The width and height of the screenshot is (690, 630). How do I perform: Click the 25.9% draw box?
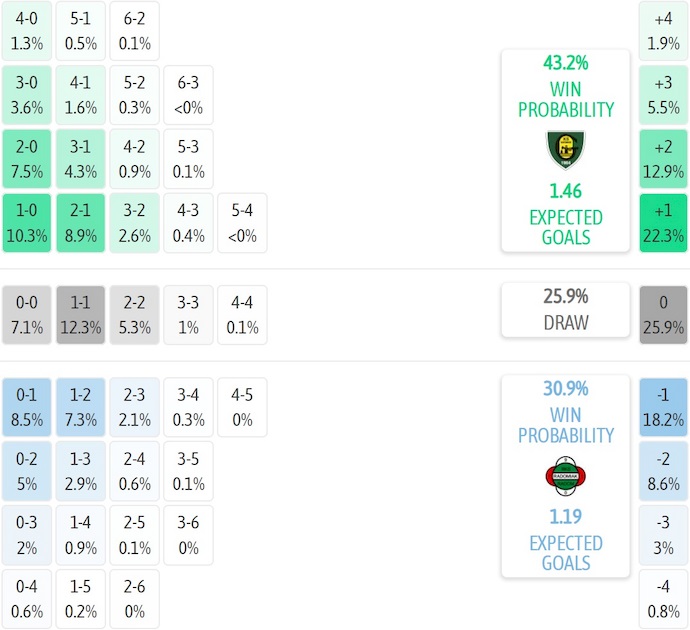(x=566, y=309)
